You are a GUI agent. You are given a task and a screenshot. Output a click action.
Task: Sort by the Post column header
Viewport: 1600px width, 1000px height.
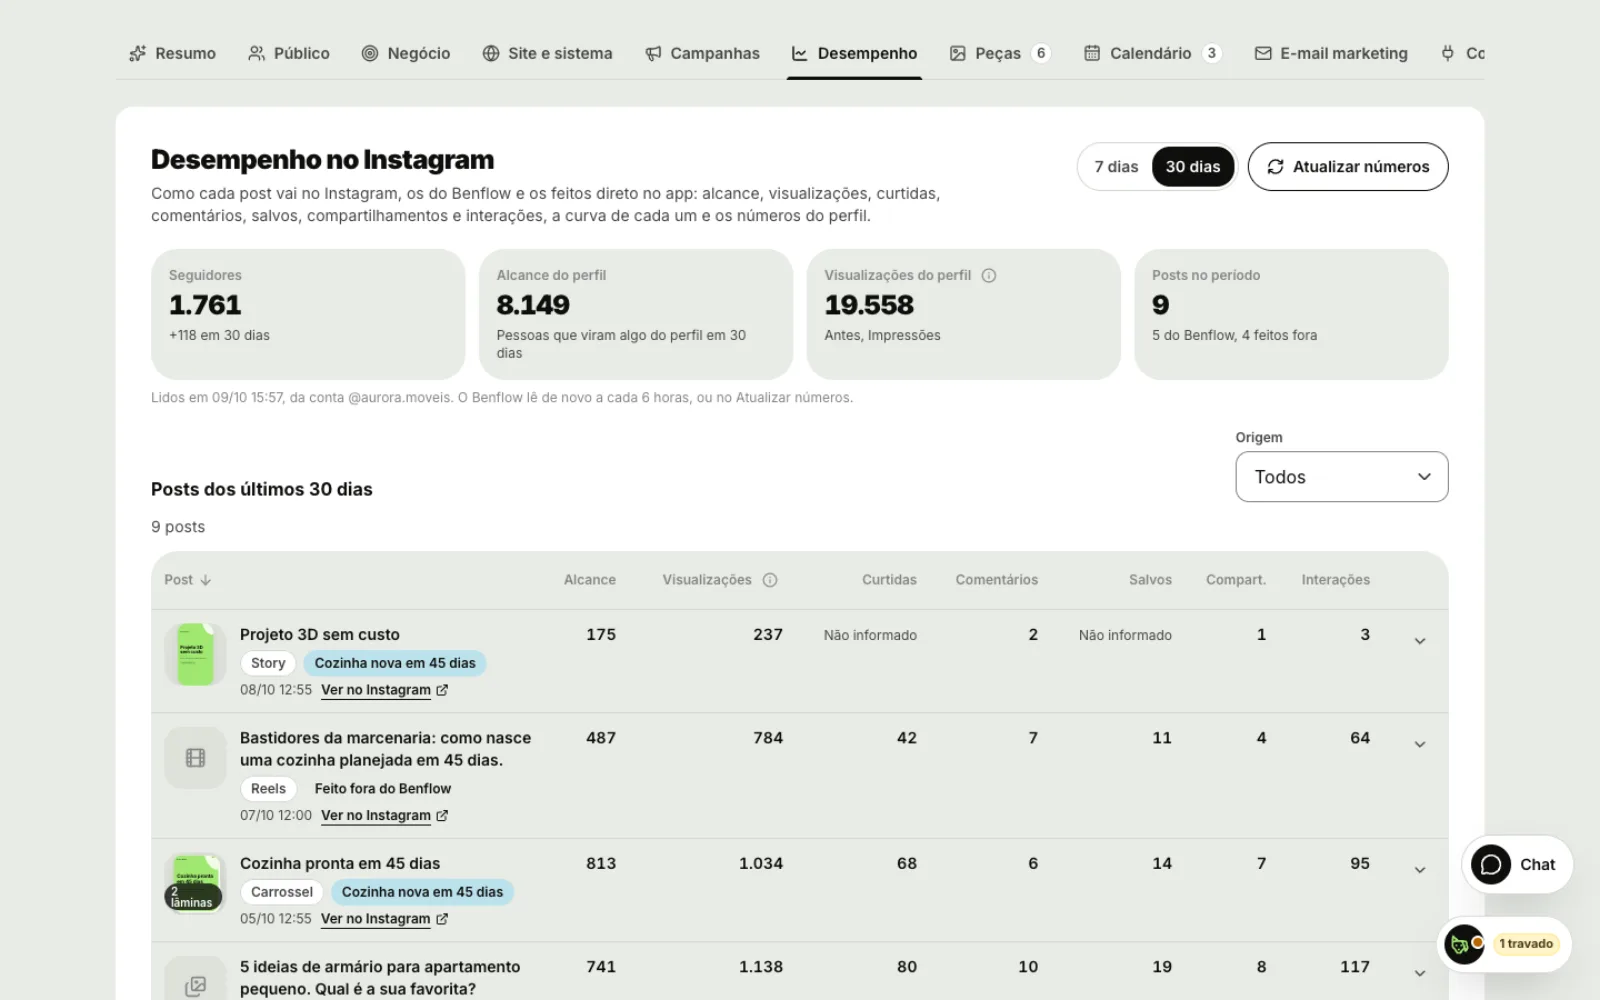(x=188, y=580)
